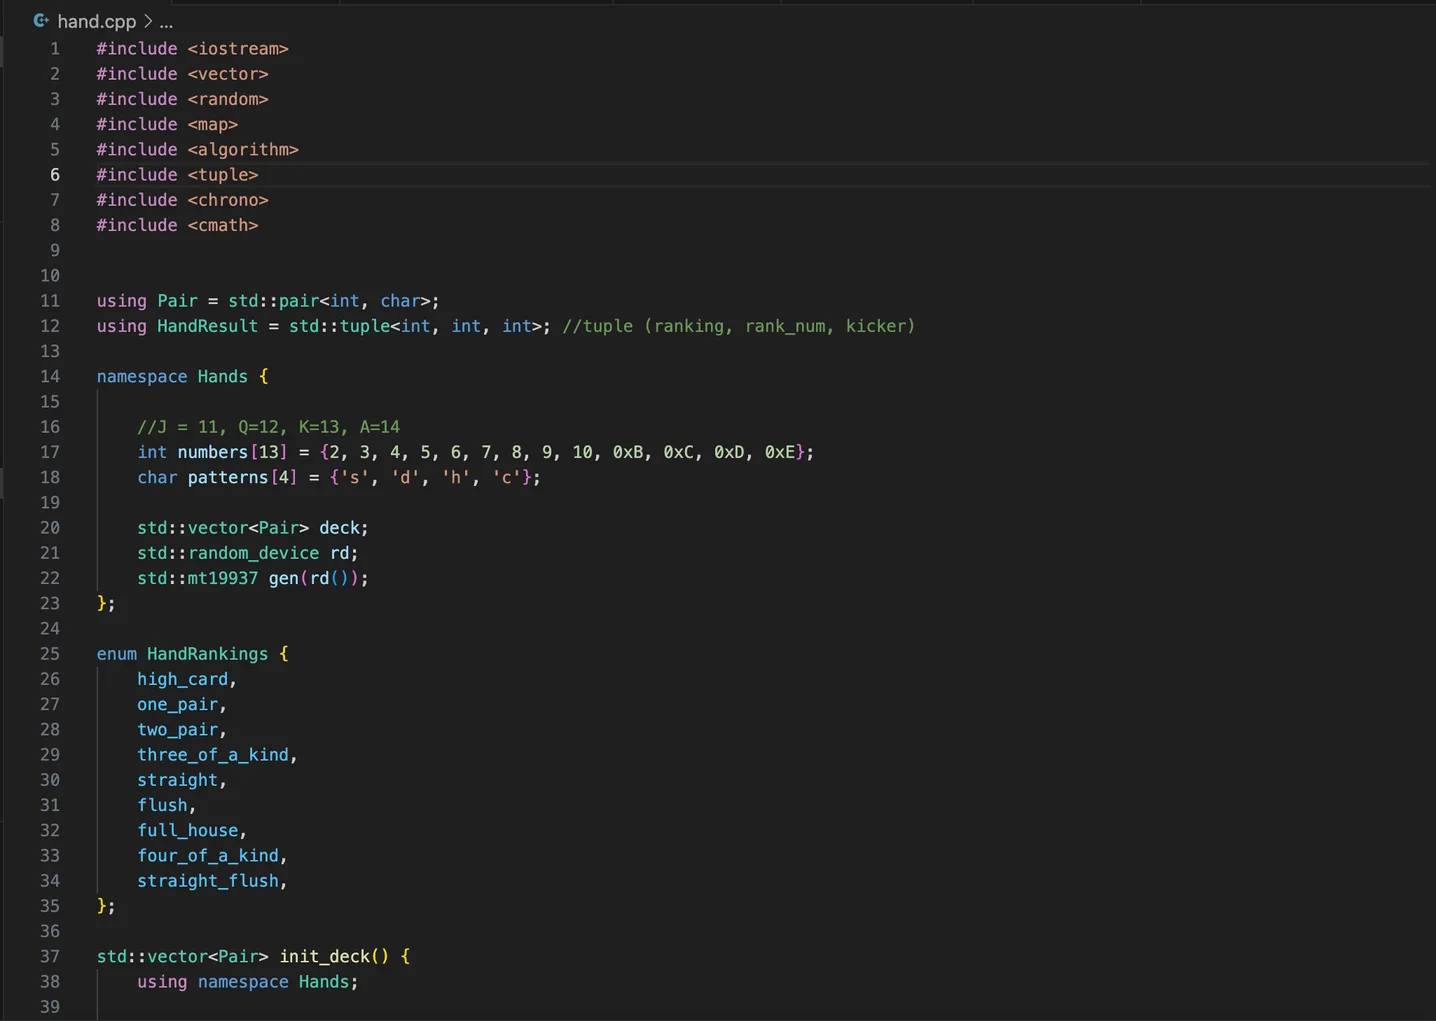Click the 'straight,' enumerator on line 30
The image size is (1436, 1021).
pos(182,780)
